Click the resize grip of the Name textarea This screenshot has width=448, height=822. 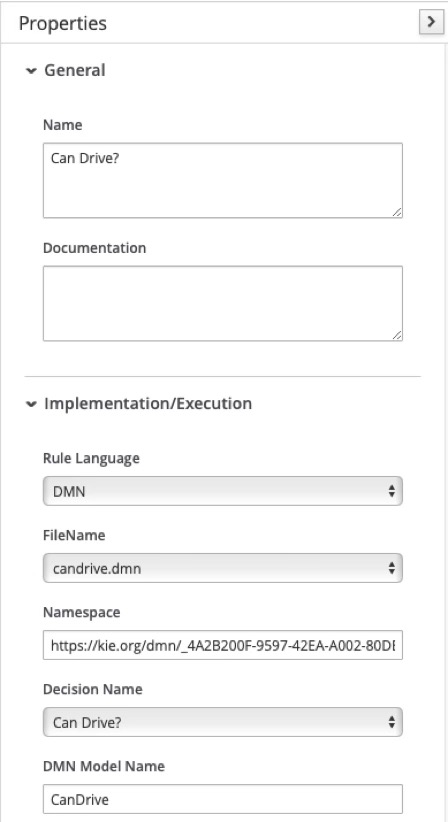coord(397,212)
